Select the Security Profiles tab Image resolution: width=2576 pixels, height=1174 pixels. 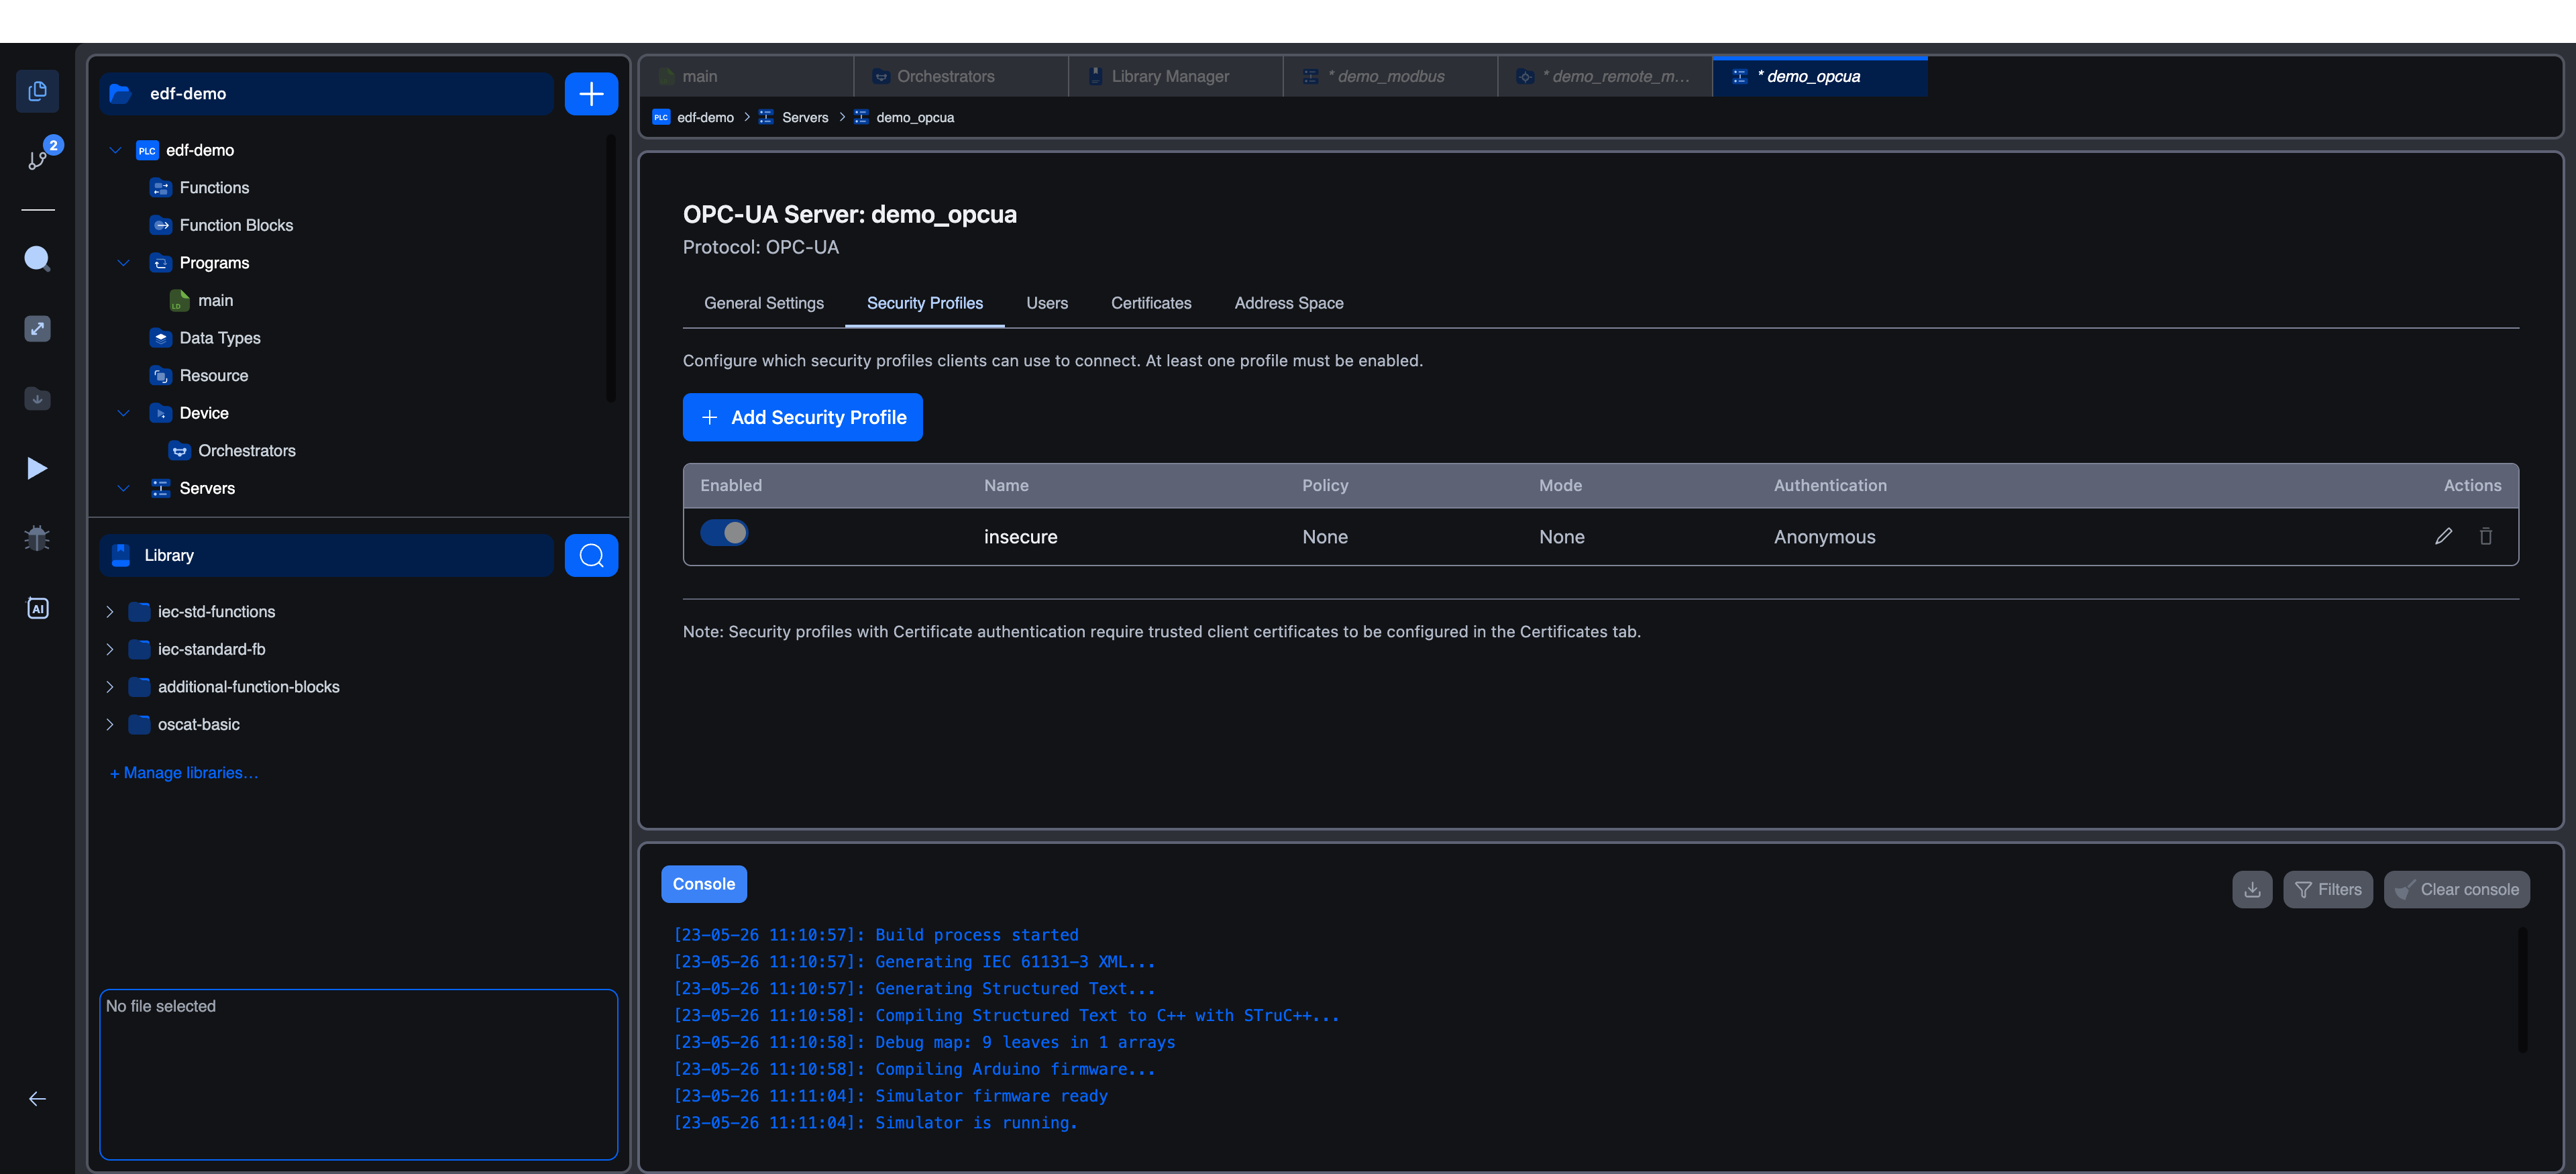click(924, 303)
